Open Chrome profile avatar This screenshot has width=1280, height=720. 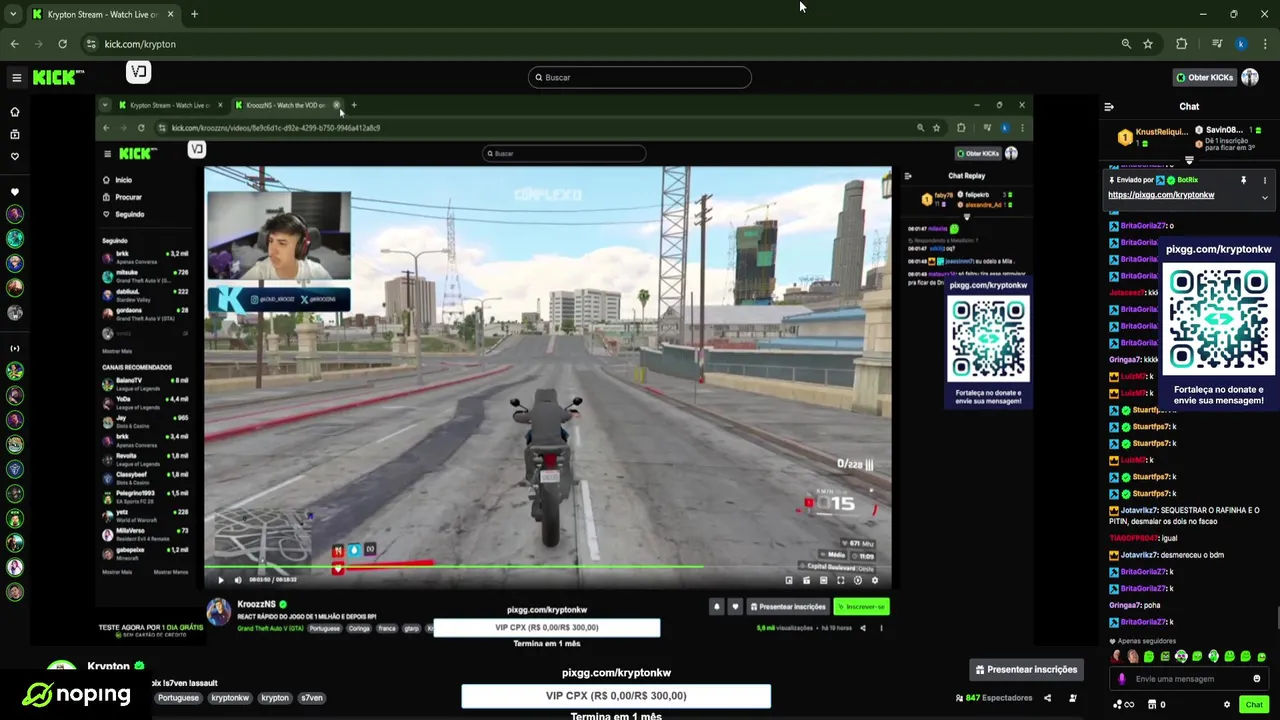(1241, 44)
